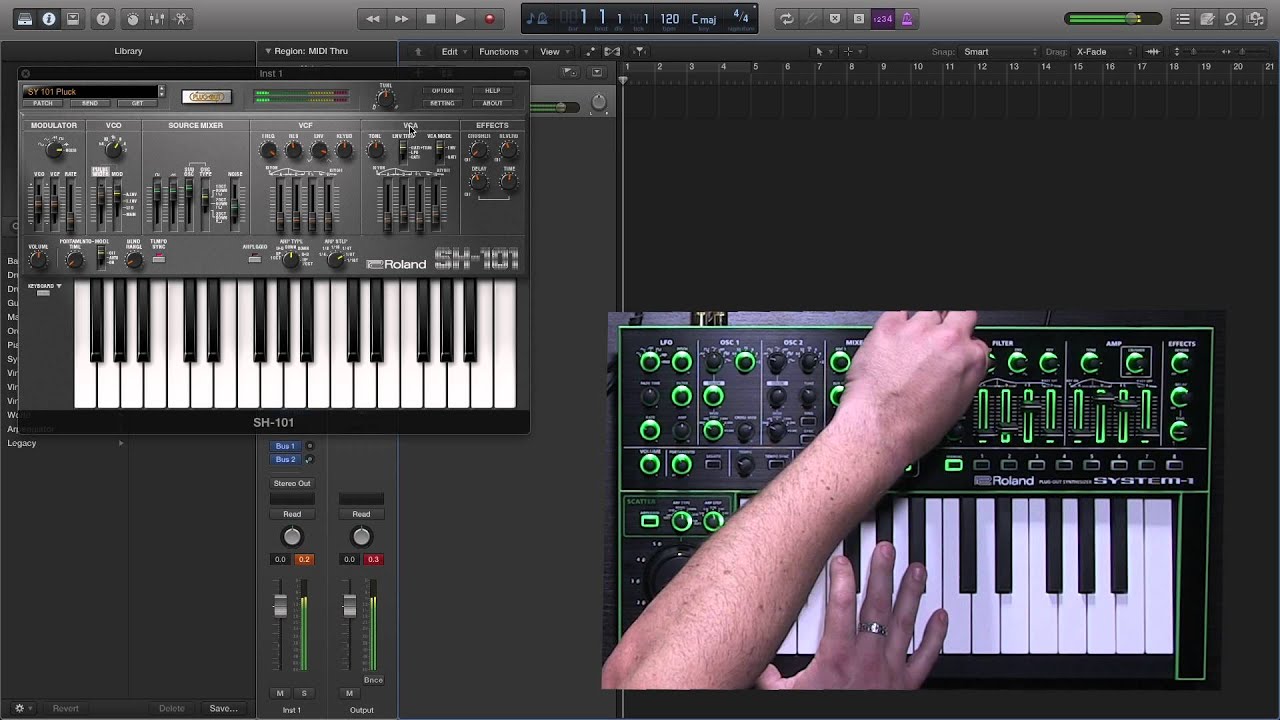The width and height of the screenshot is (1280, 720).
Task: Open Inst 1 automation Read dropdown
Action: tap(292, 514)
